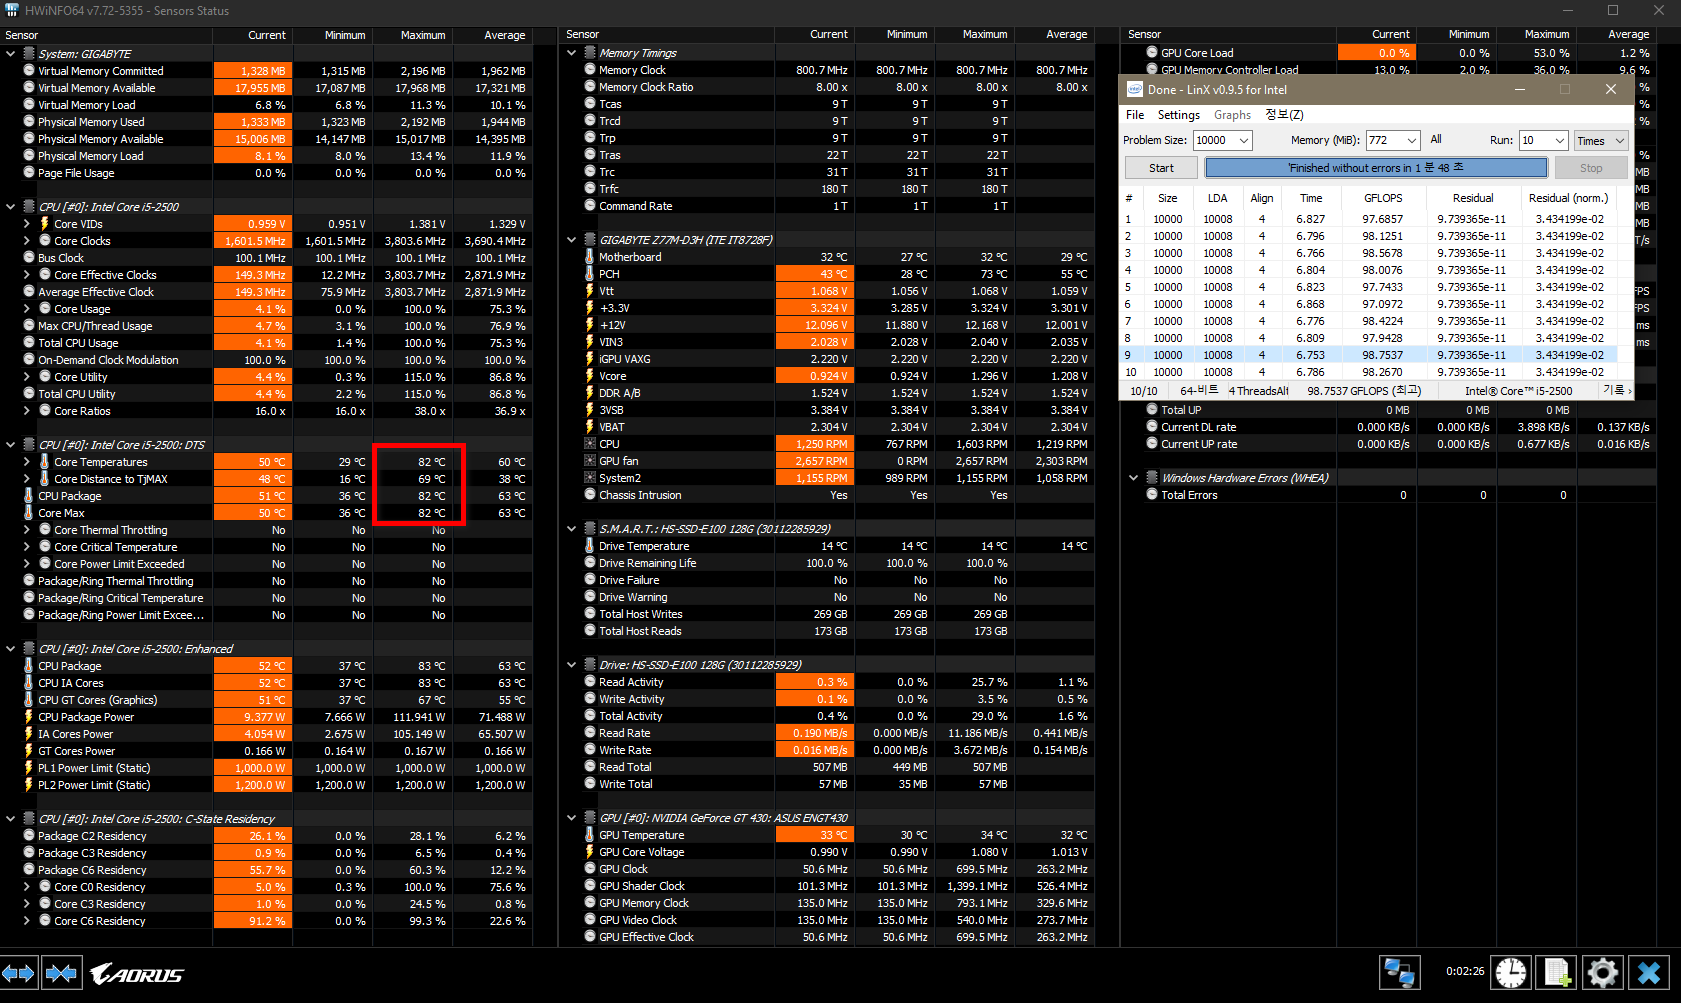Image resolution: width=1681 pixels, height=1003 pixels.
Task: Open the Times unit dropdown in LinX
Action: (1601, 141)
